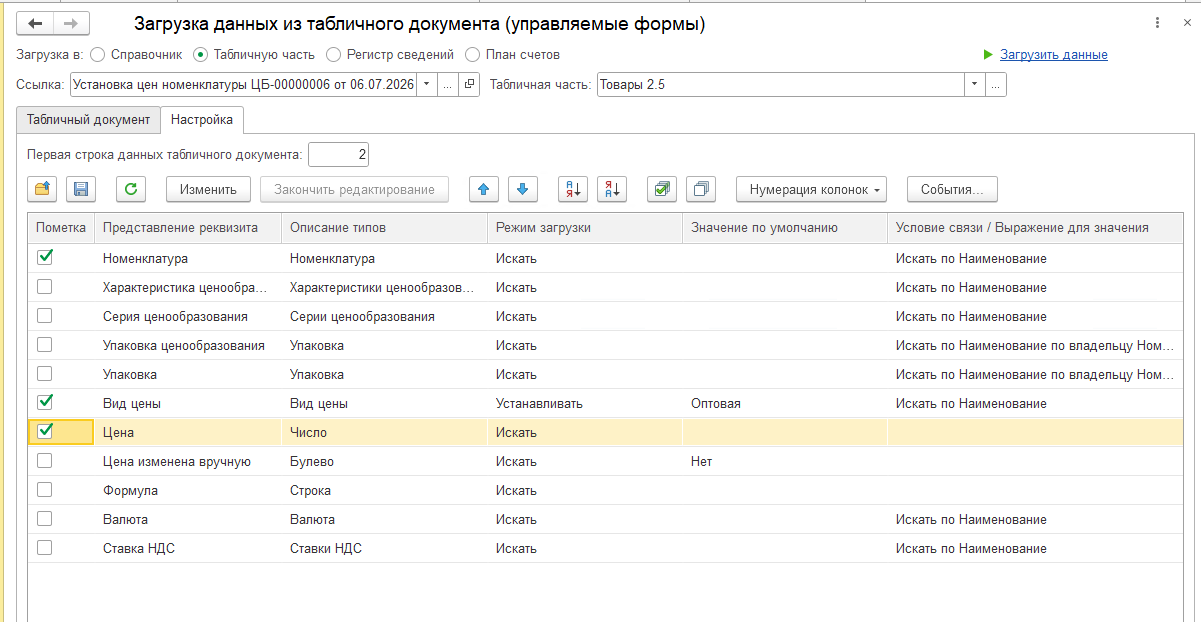Click Закончить редактирование button
Viewport: 1201px width, 622px height.
point(354,189)
